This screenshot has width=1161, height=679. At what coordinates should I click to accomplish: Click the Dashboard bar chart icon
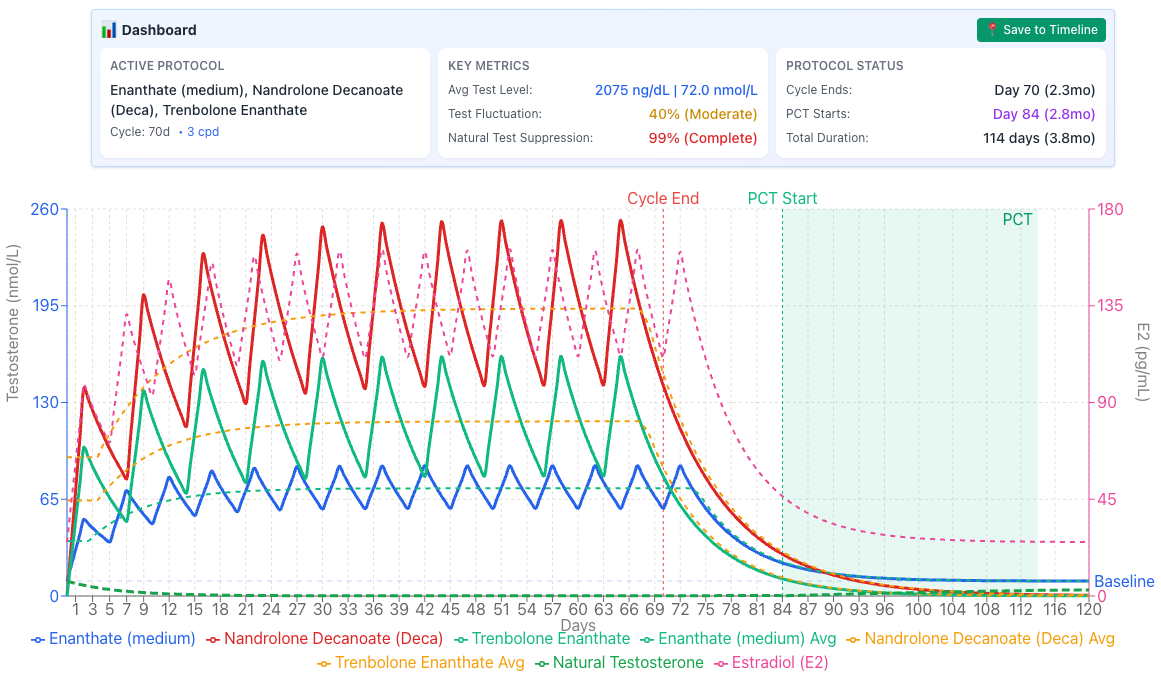[x=109, y=30]
